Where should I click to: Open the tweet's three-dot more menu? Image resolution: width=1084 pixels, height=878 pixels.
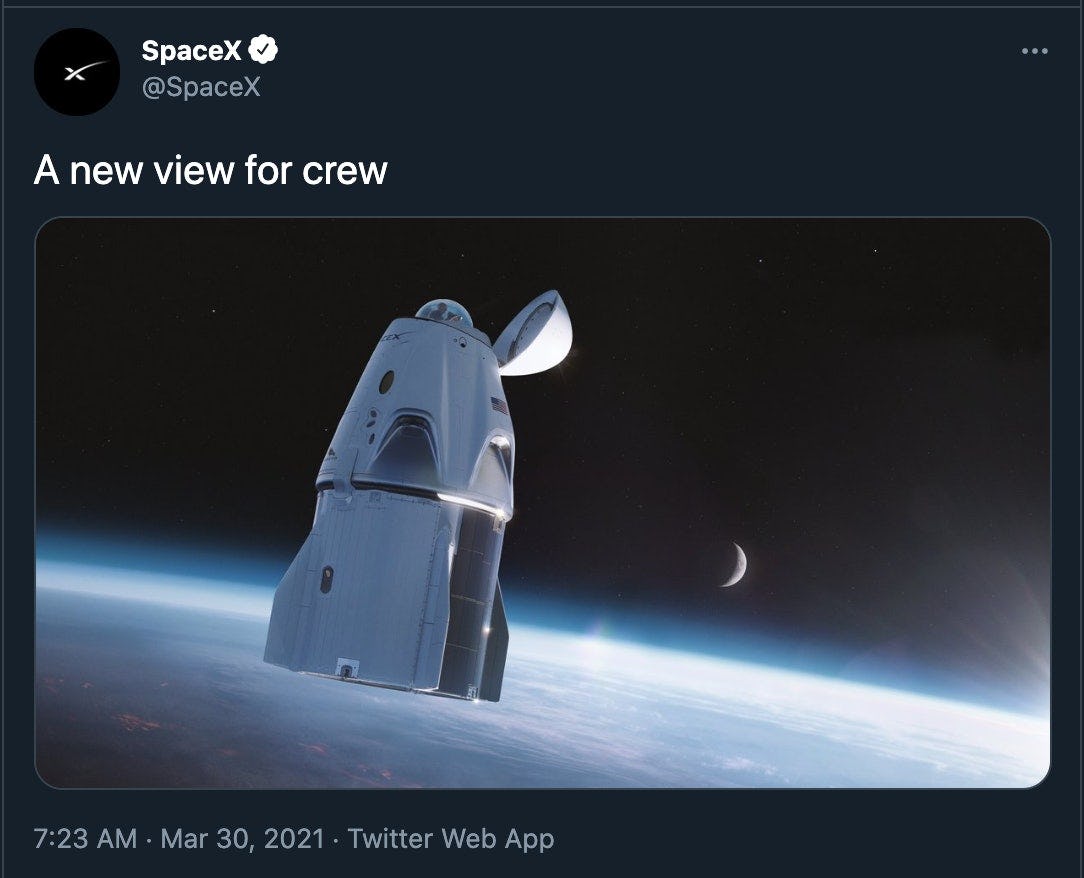click(1034, 51)
